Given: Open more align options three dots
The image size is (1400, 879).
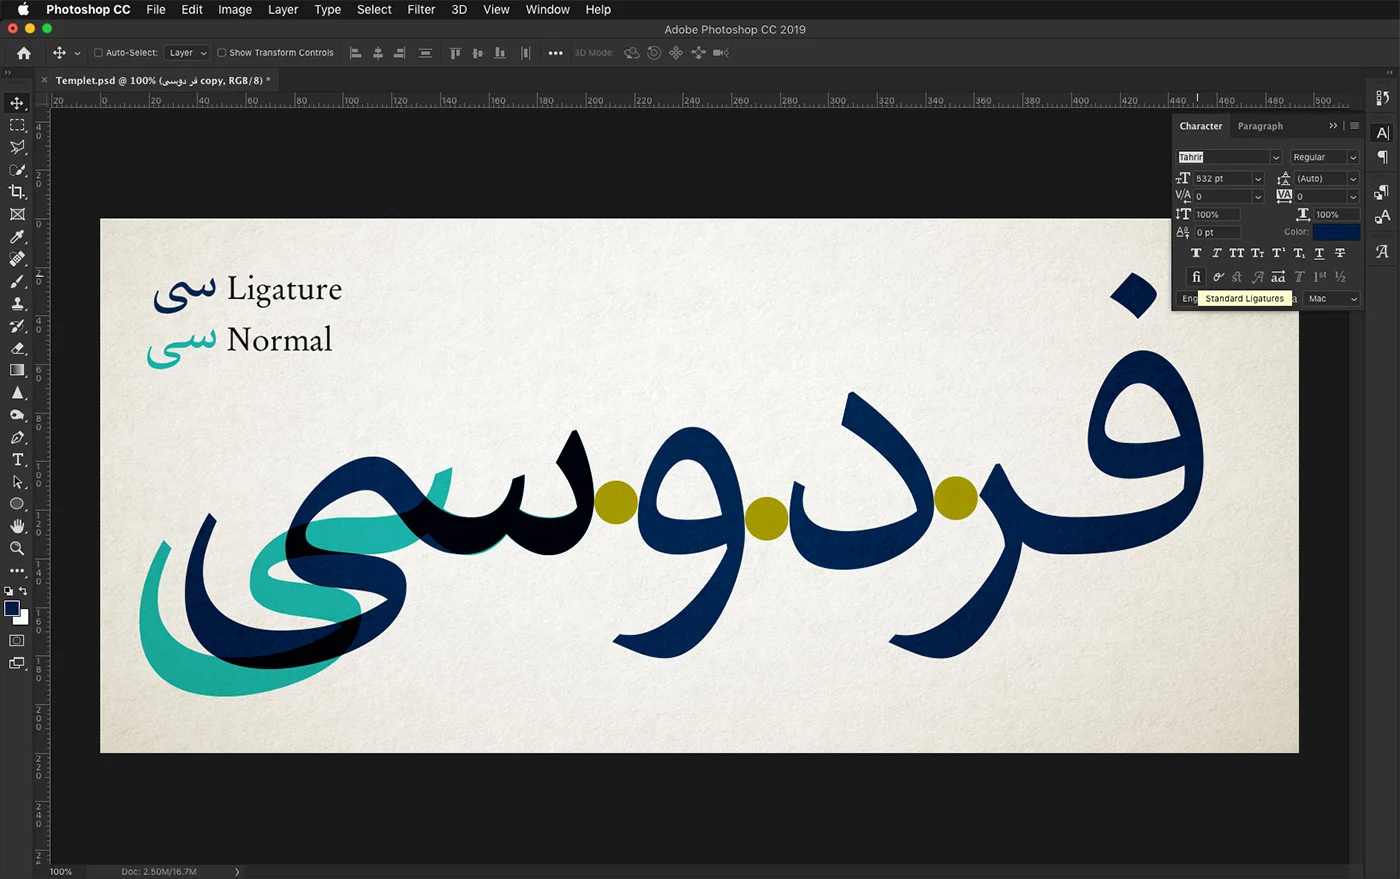Looking at the screenshot, I should coord(555,53).
